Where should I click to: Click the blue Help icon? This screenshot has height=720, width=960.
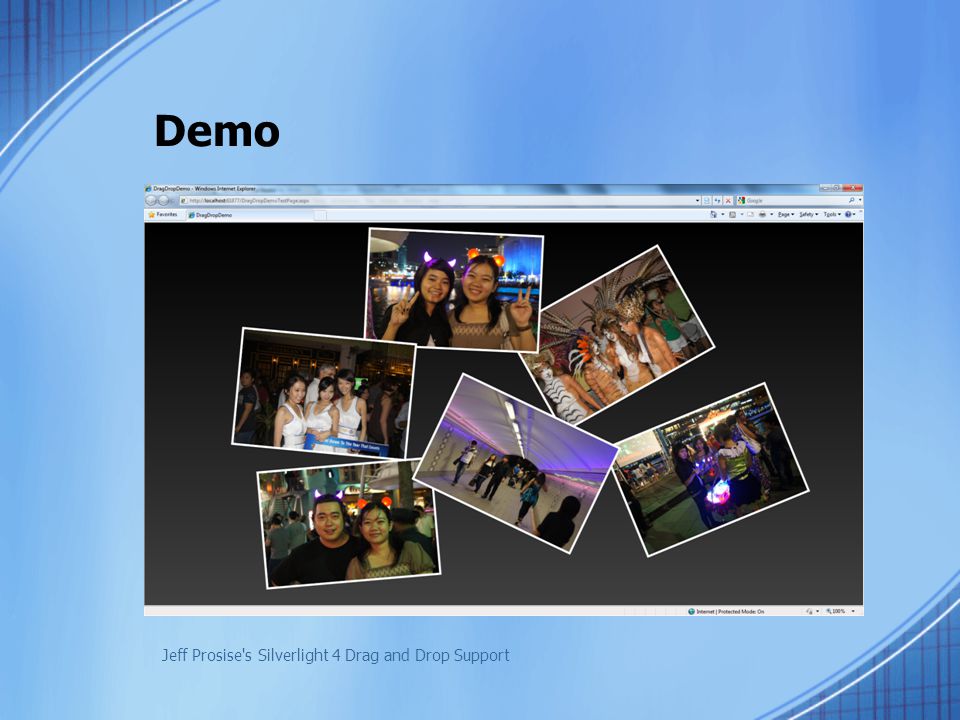[848, 214]
